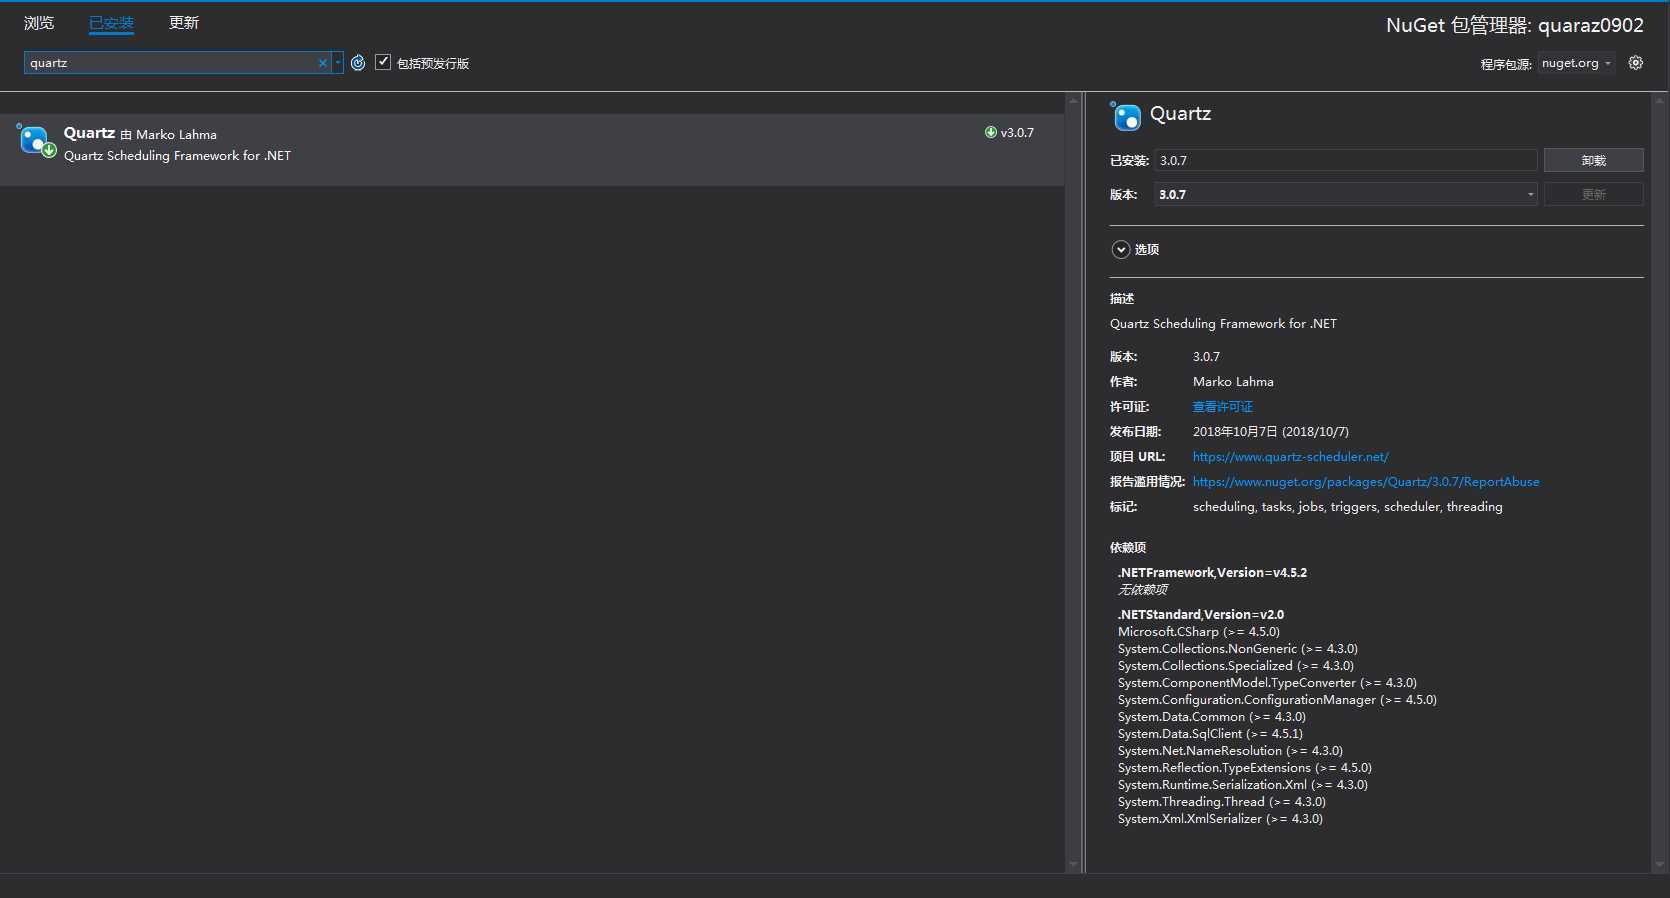This screenshot has height=898, width=1670.
Task: Click the 更新 button beside version dropdown
Action: pyautogui.click(x=1594, y=194)
